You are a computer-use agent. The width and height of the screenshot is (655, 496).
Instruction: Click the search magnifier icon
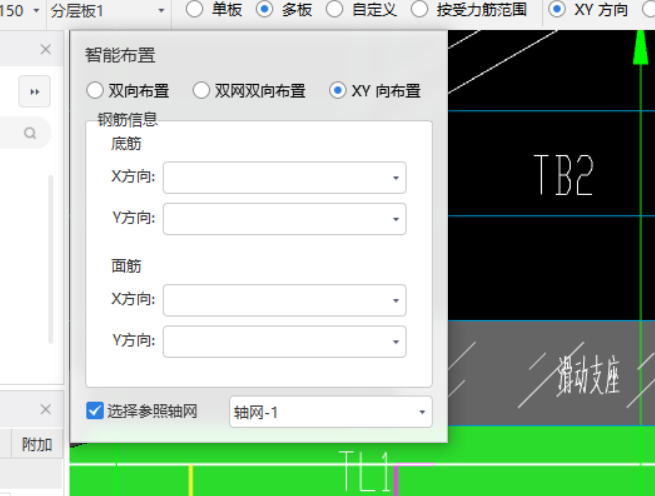(x=30, y=133)
